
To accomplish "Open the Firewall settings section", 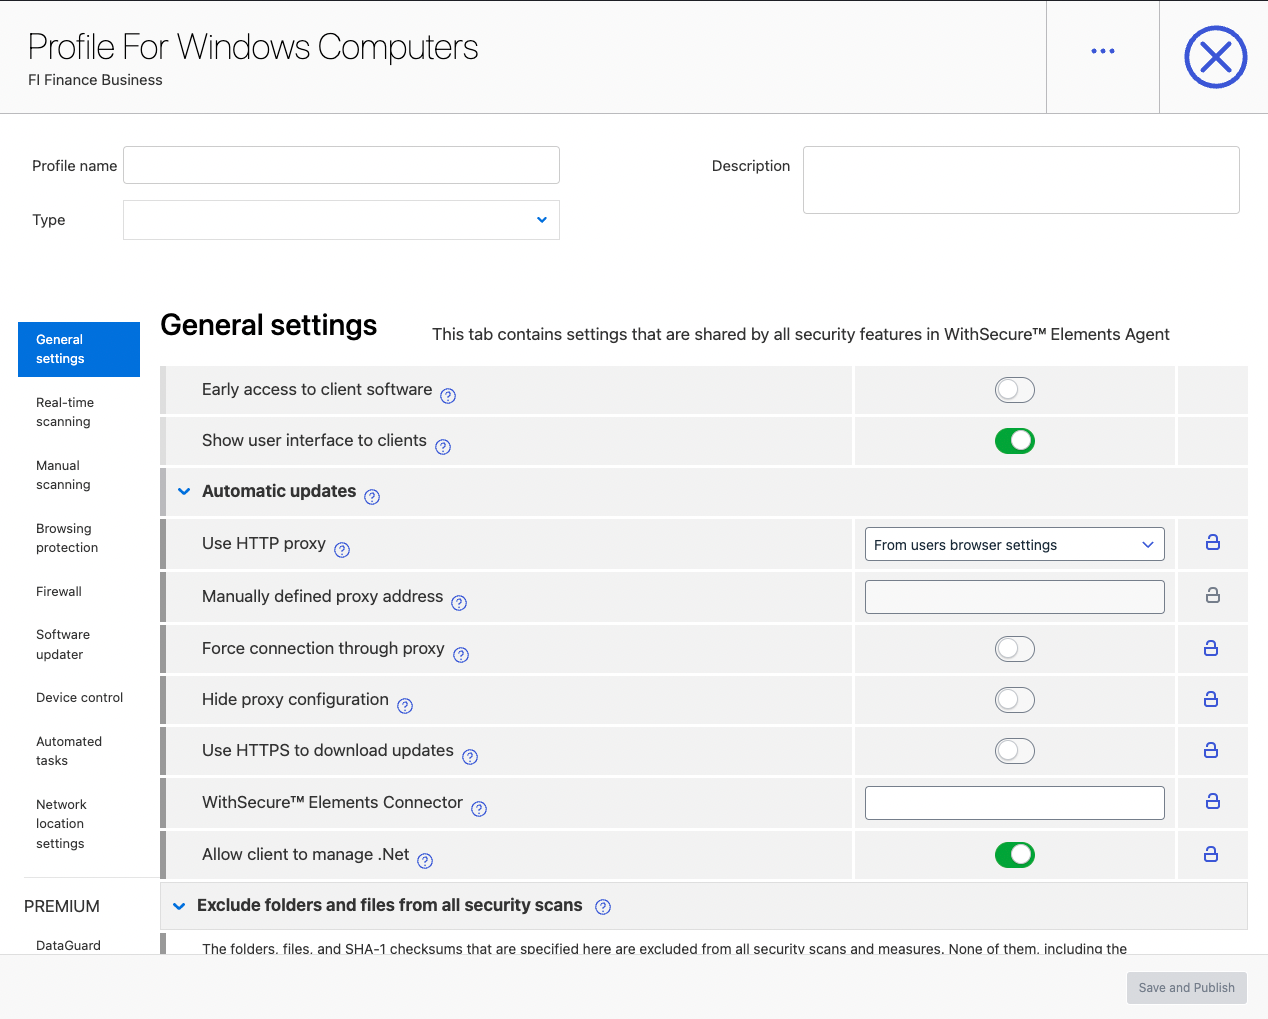I will pos(58,591).
